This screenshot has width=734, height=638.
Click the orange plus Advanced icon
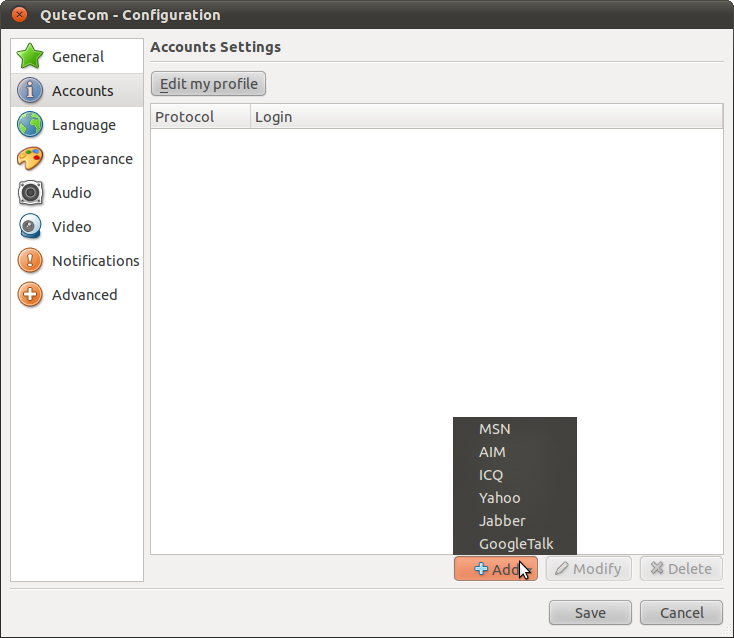tap(31, 295)
